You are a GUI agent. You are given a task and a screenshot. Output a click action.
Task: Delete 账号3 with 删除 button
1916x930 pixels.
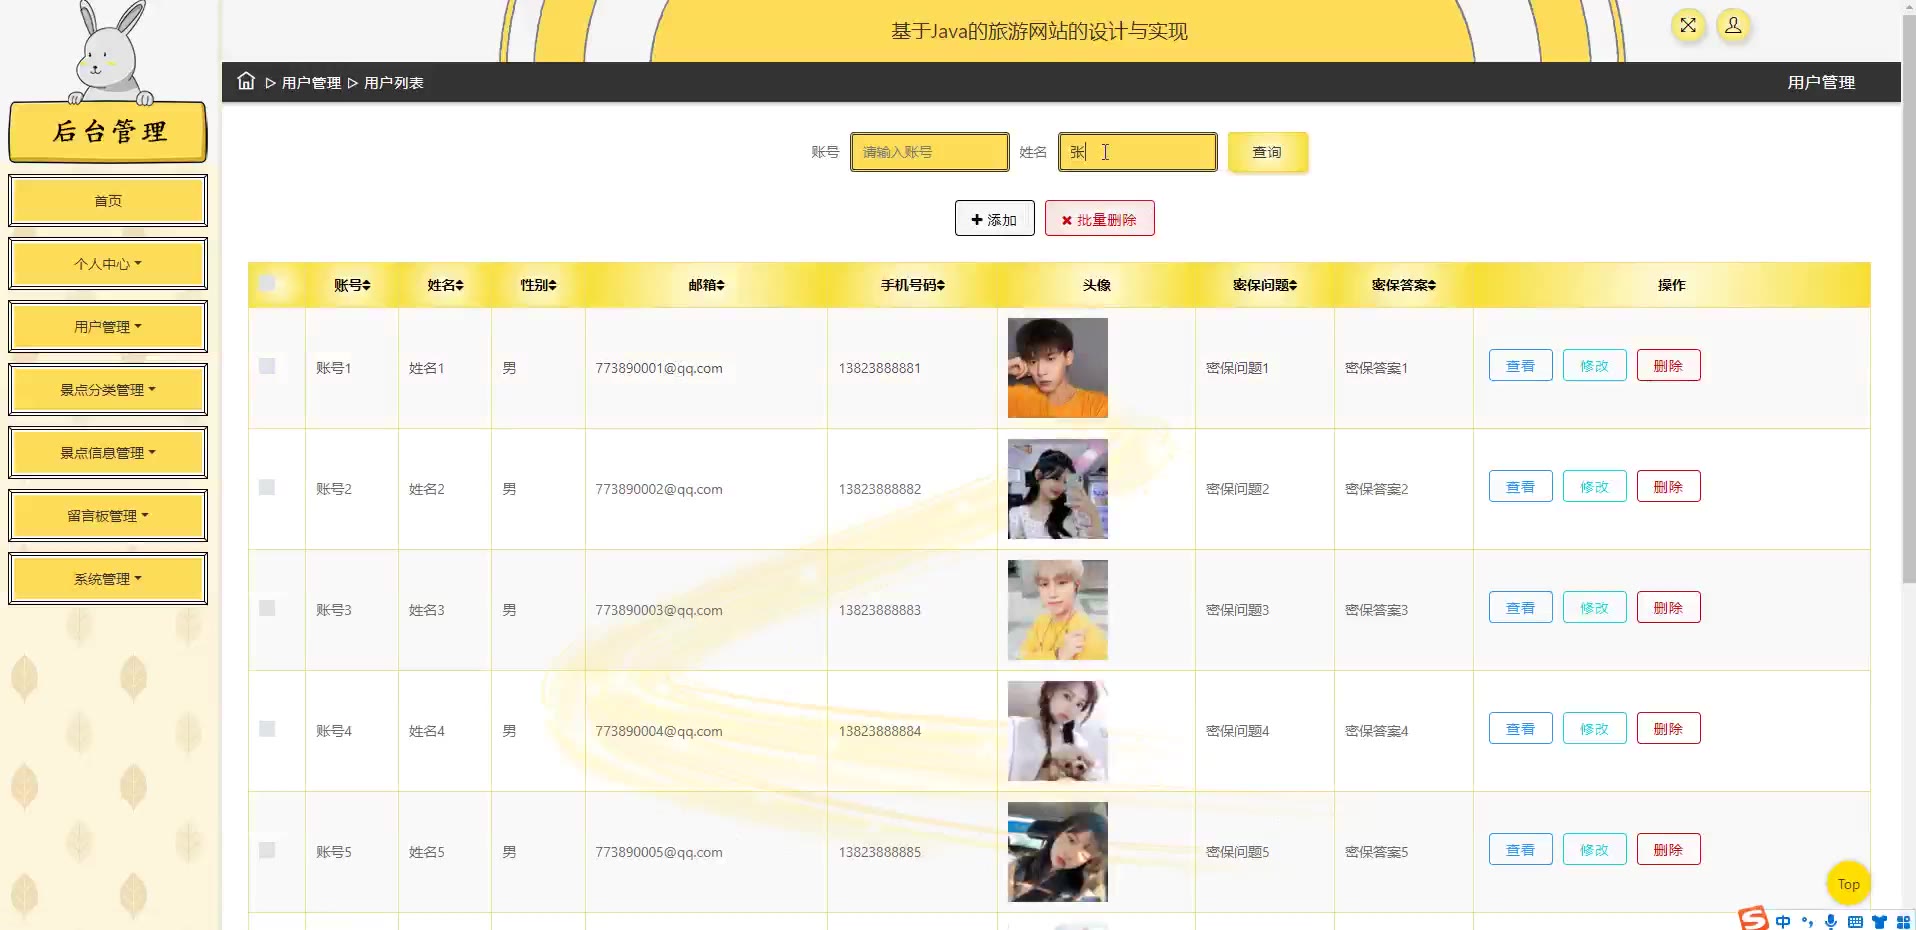point(1668,607)
